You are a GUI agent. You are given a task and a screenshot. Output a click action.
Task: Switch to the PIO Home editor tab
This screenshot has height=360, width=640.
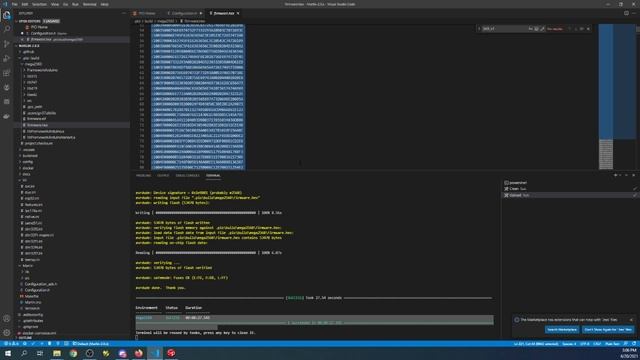click(147, 13)
